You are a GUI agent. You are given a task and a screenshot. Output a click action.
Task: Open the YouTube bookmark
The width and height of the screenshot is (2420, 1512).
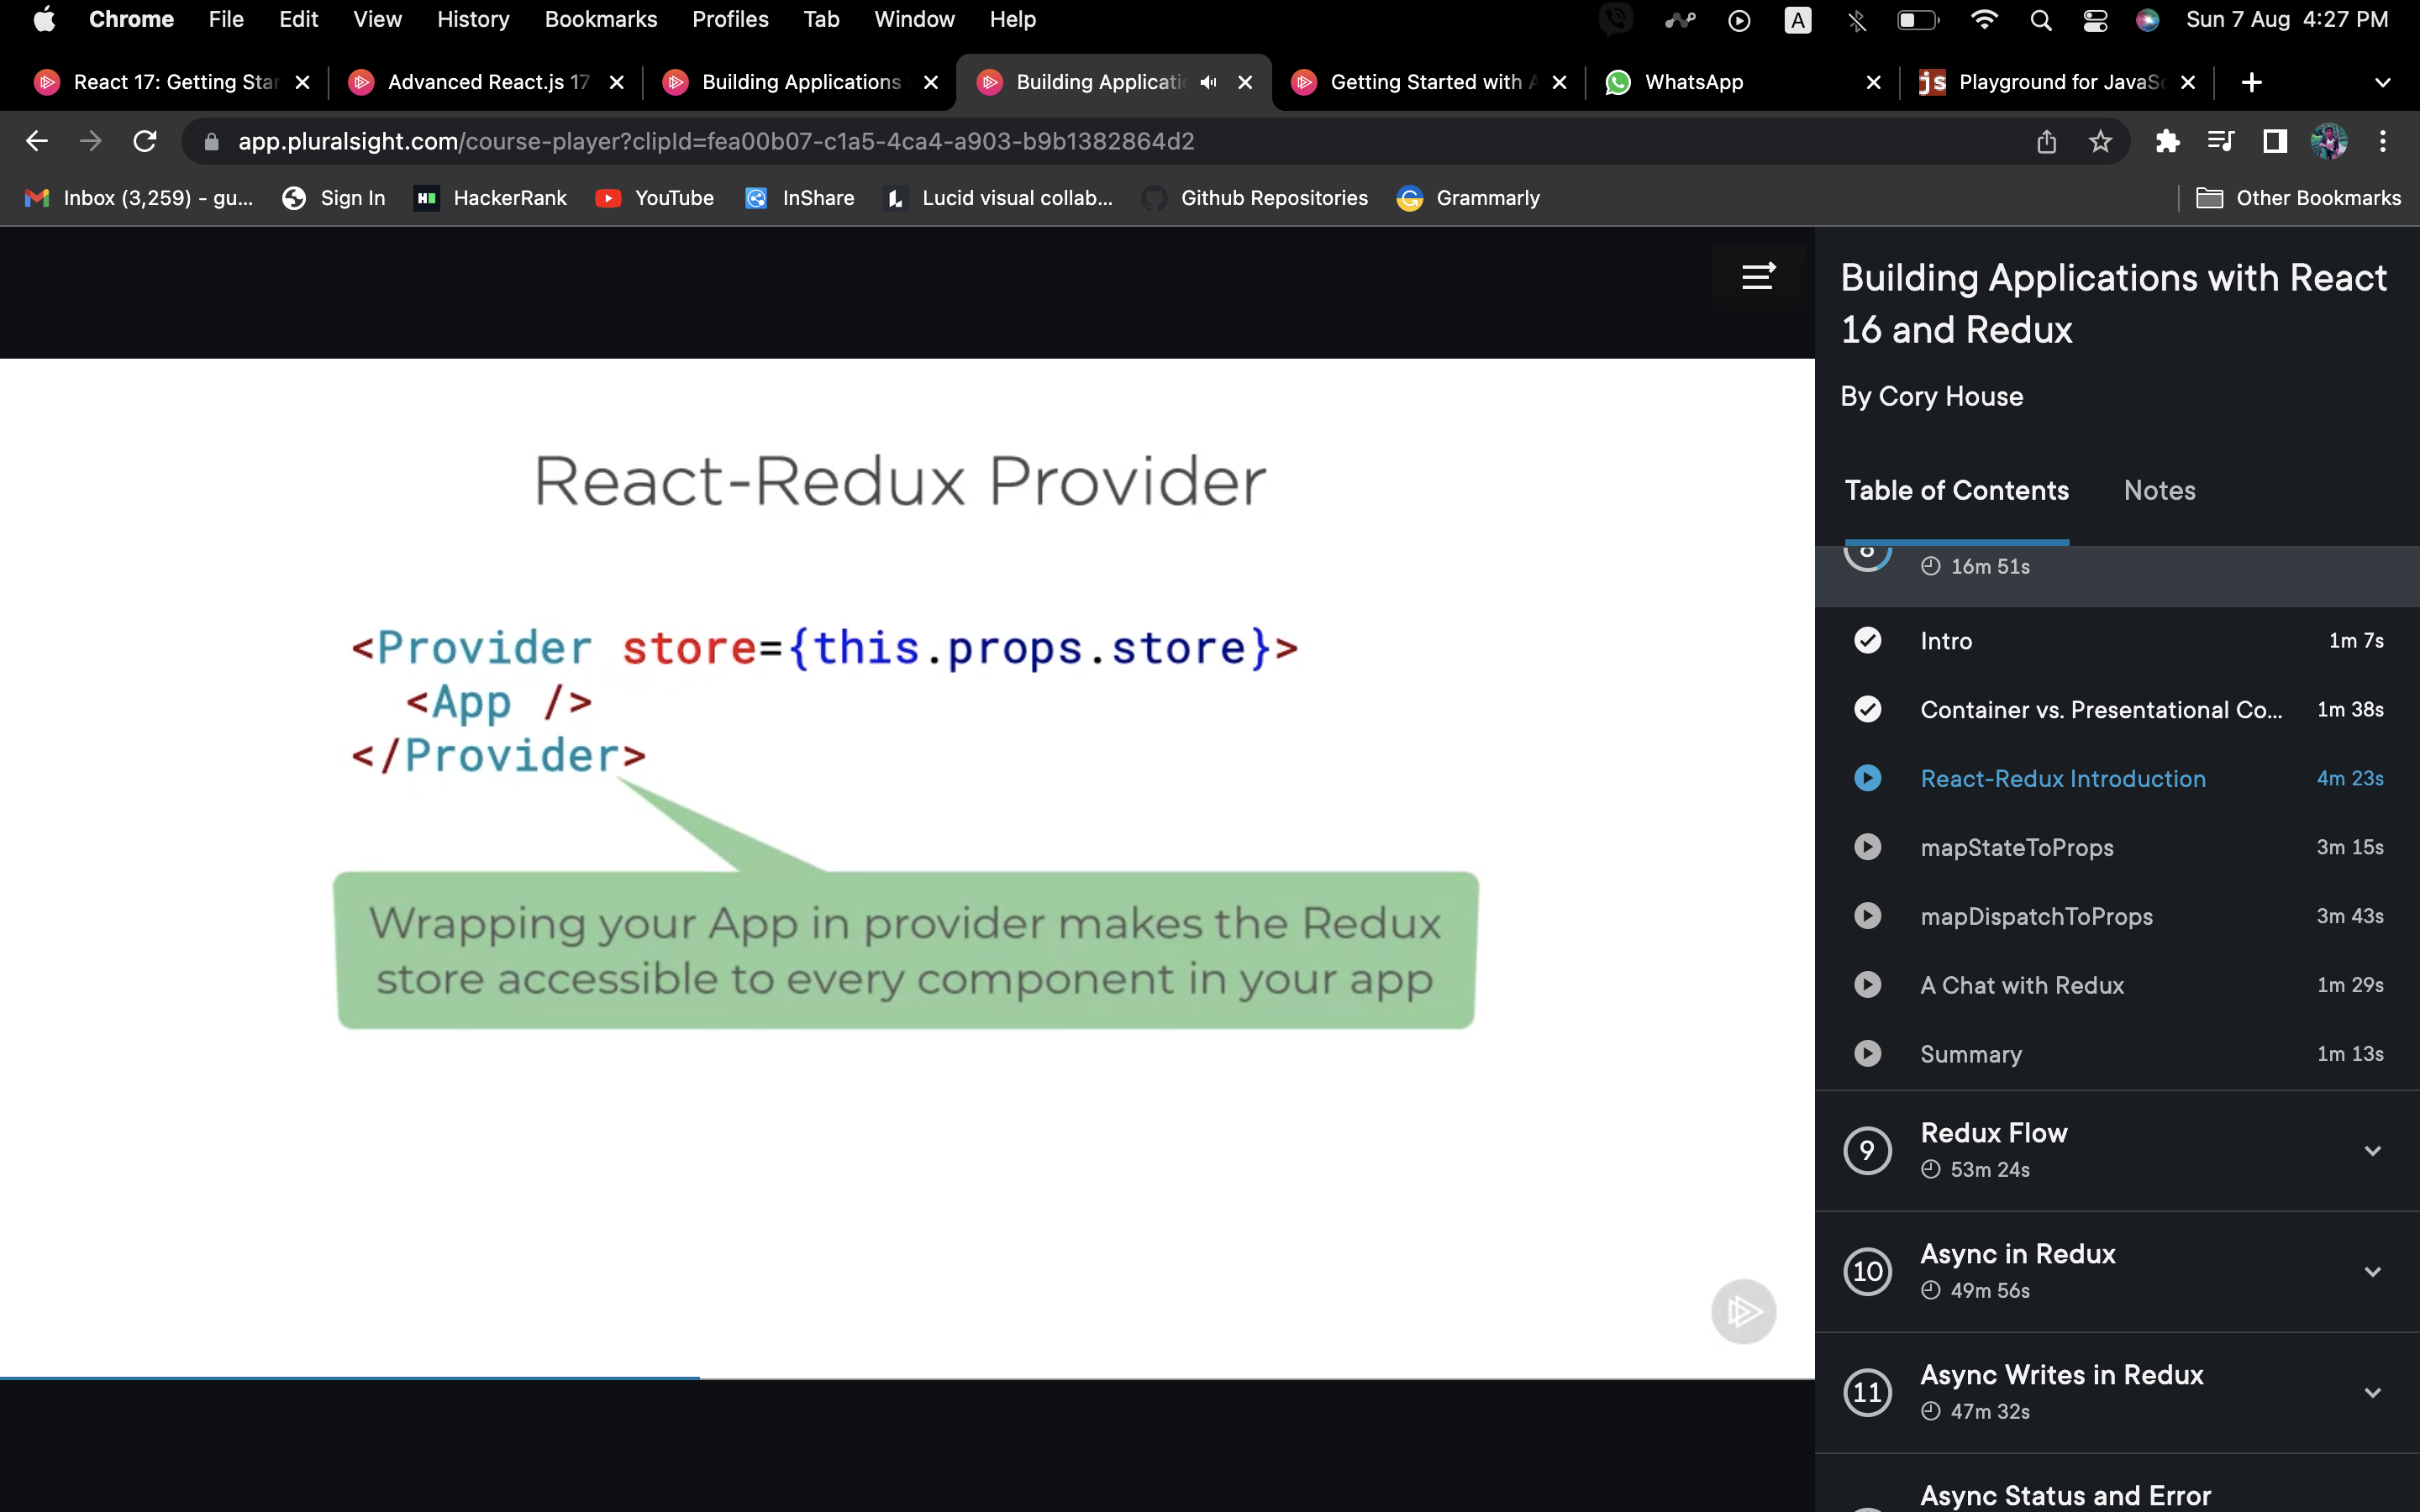click(x=654, y=198)
